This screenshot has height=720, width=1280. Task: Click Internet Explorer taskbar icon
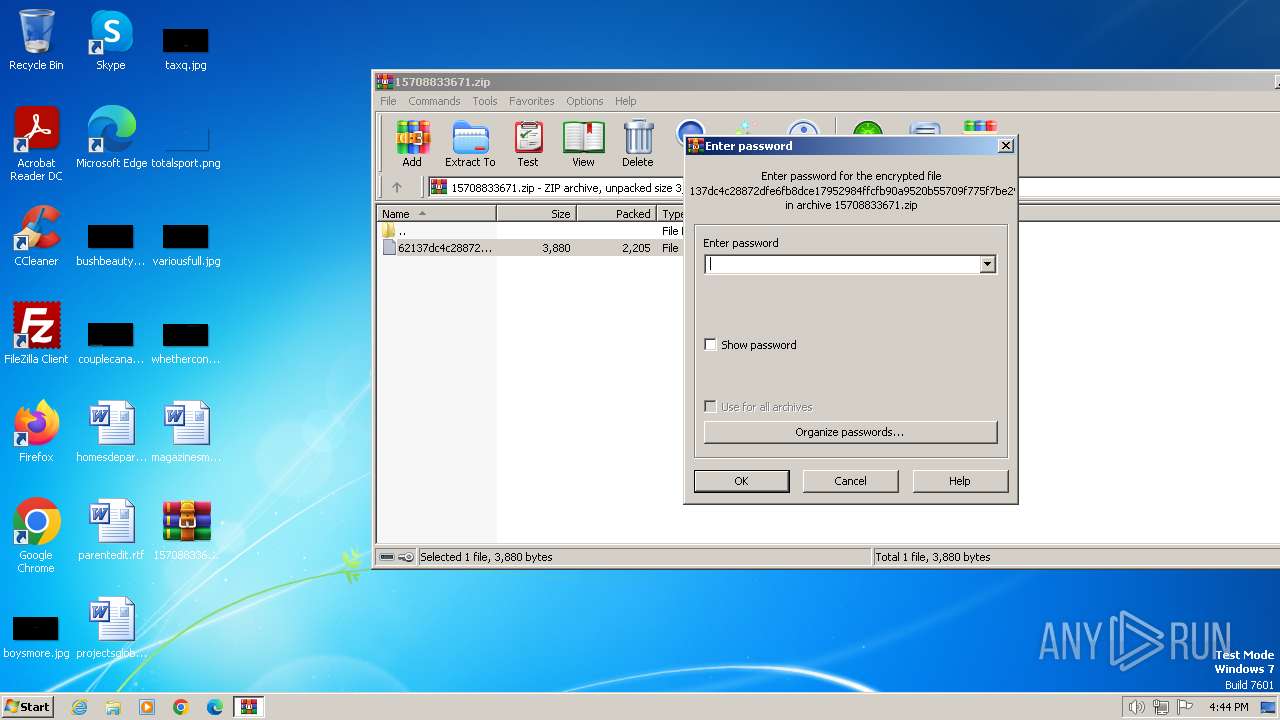(x=79, y=707)
